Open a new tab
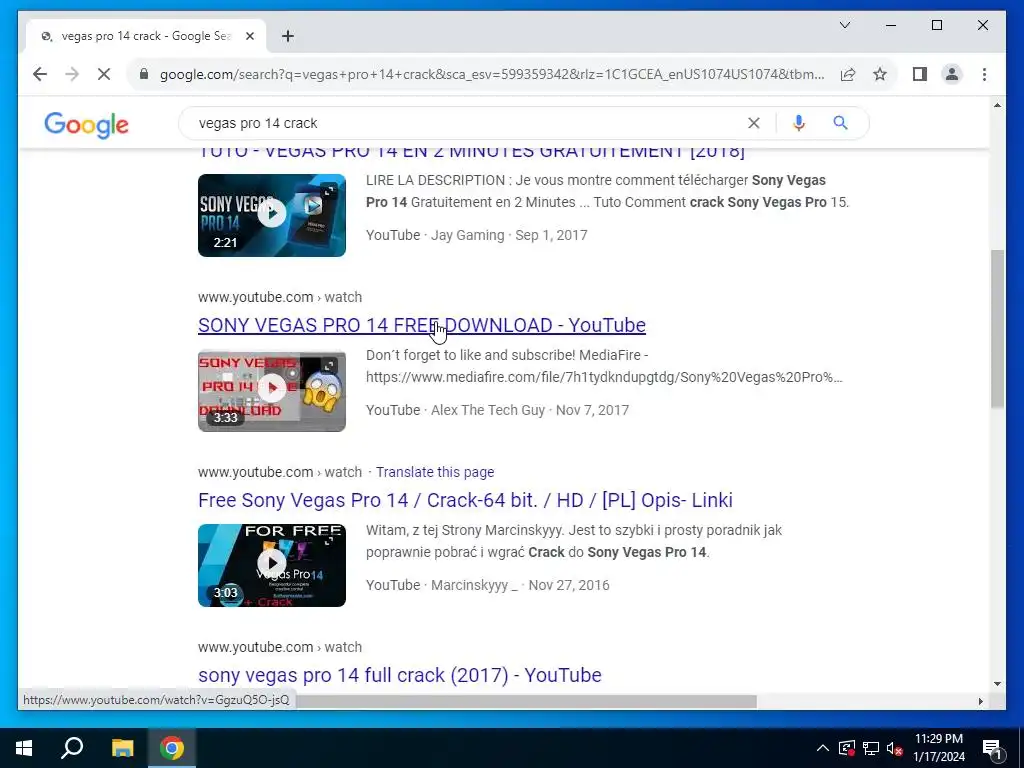 288,36
